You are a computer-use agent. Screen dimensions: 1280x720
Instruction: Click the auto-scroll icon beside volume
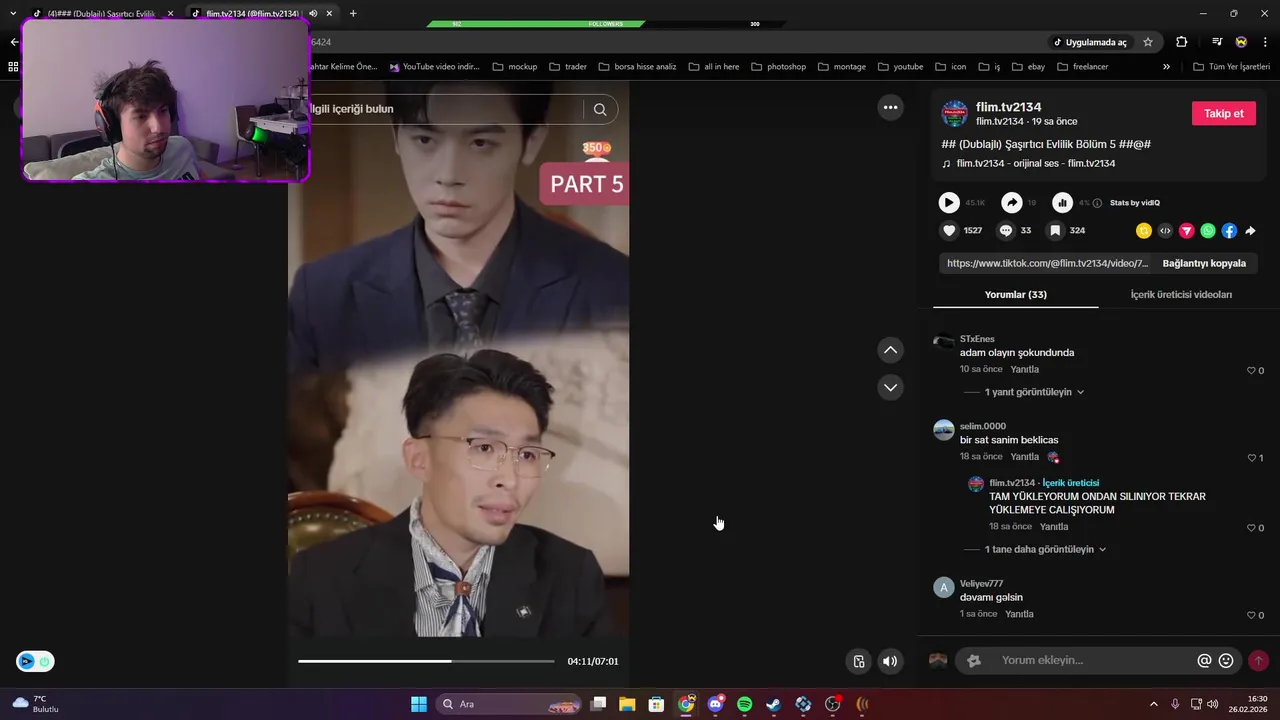(x=859, y=661)
